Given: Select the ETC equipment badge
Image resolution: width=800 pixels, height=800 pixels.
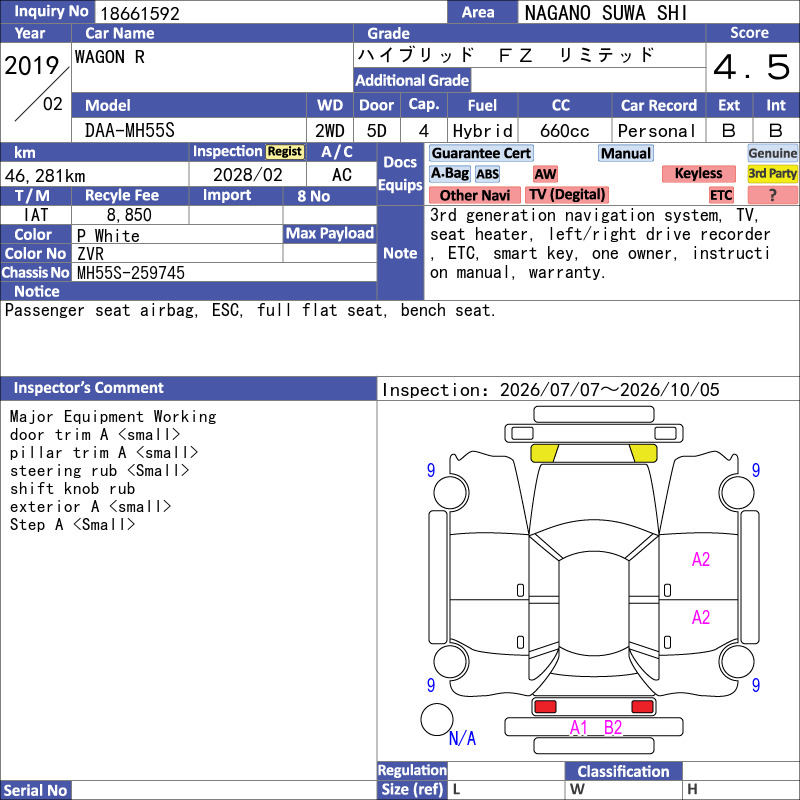Looking at the screenshot, I should coord(721,195).
